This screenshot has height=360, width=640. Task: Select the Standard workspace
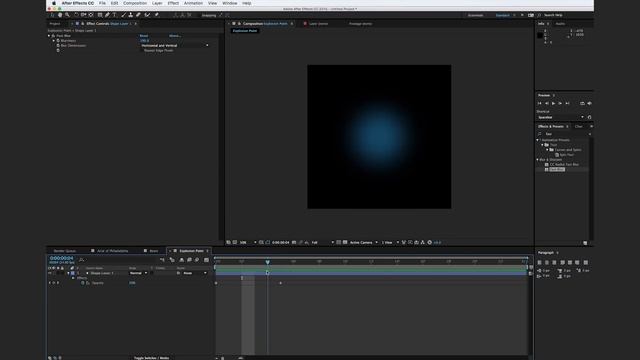(502, 16)
